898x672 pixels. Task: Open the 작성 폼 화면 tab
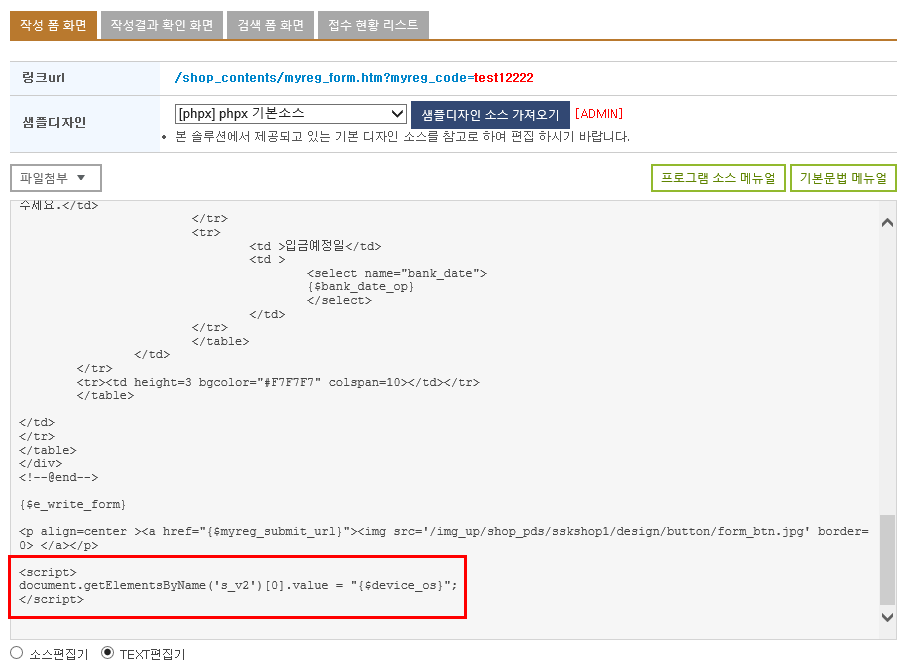53,25
